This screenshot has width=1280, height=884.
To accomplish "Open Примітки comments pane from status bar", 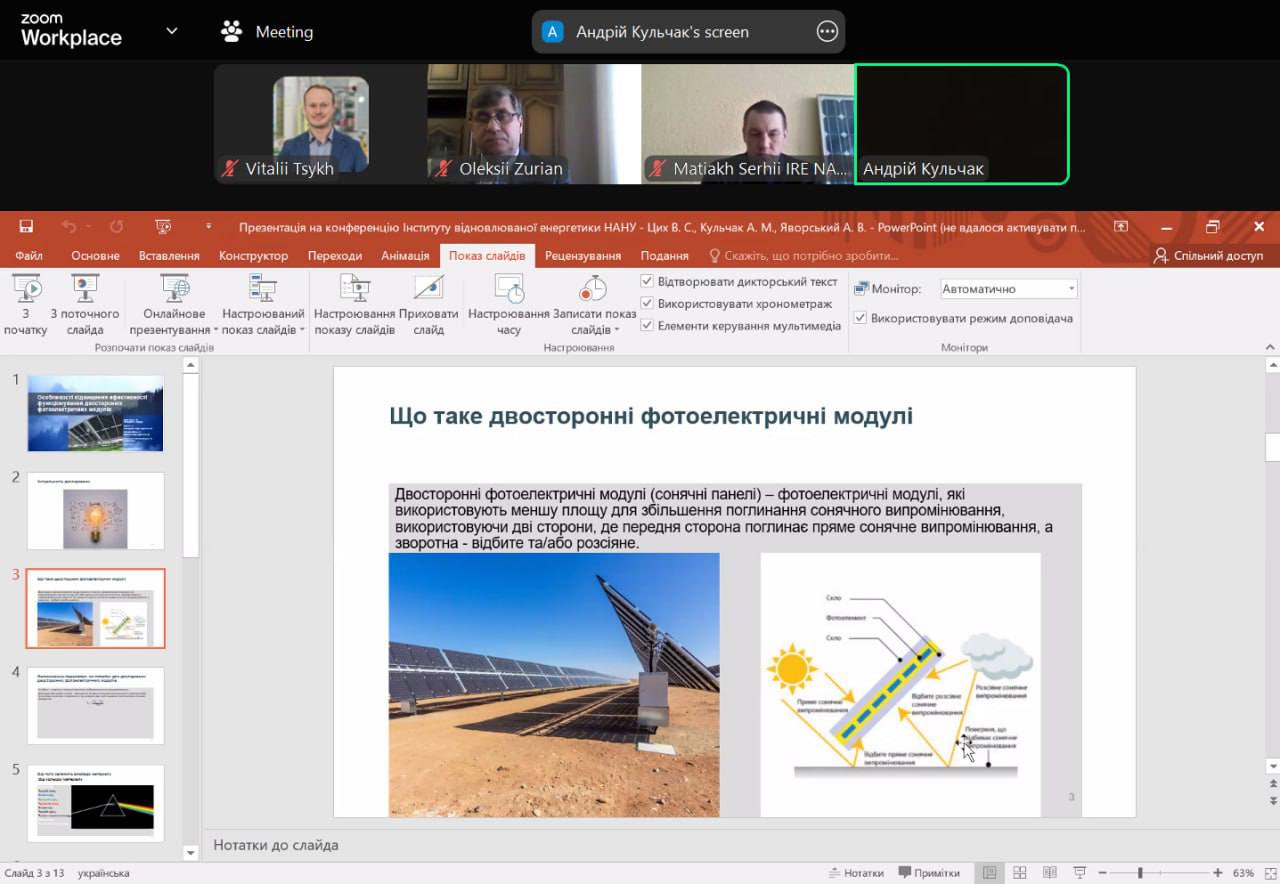I will 929,873.
